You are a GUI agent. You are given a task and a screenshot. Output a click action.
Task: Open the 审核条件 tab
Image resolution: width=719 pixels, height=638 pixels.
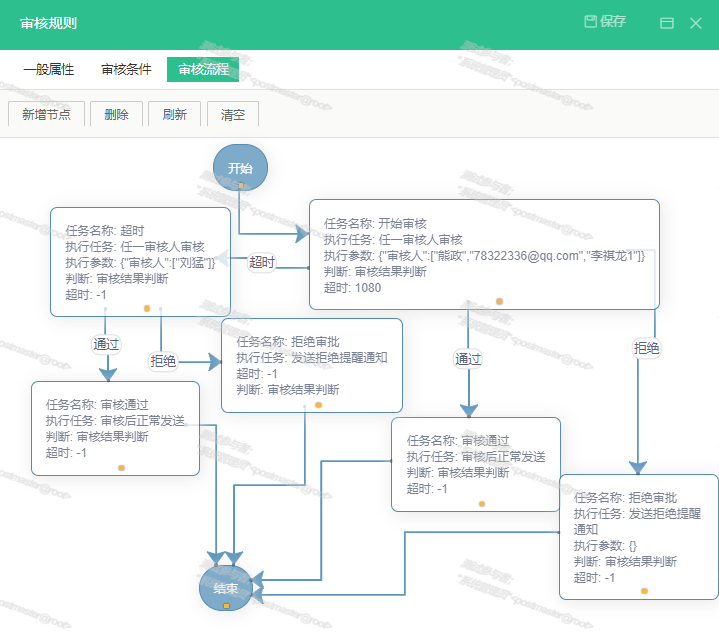coord(127,70)
